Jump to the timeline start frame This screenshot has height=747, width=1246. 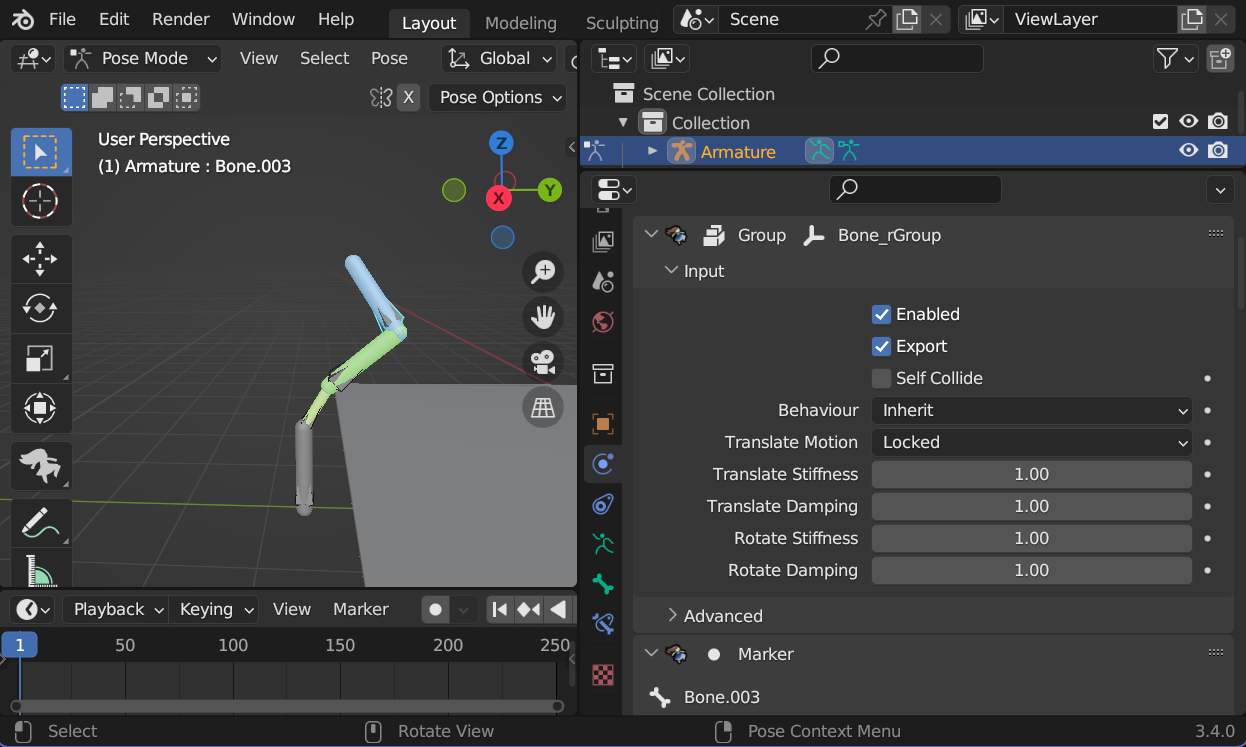[x=500, y=609]
